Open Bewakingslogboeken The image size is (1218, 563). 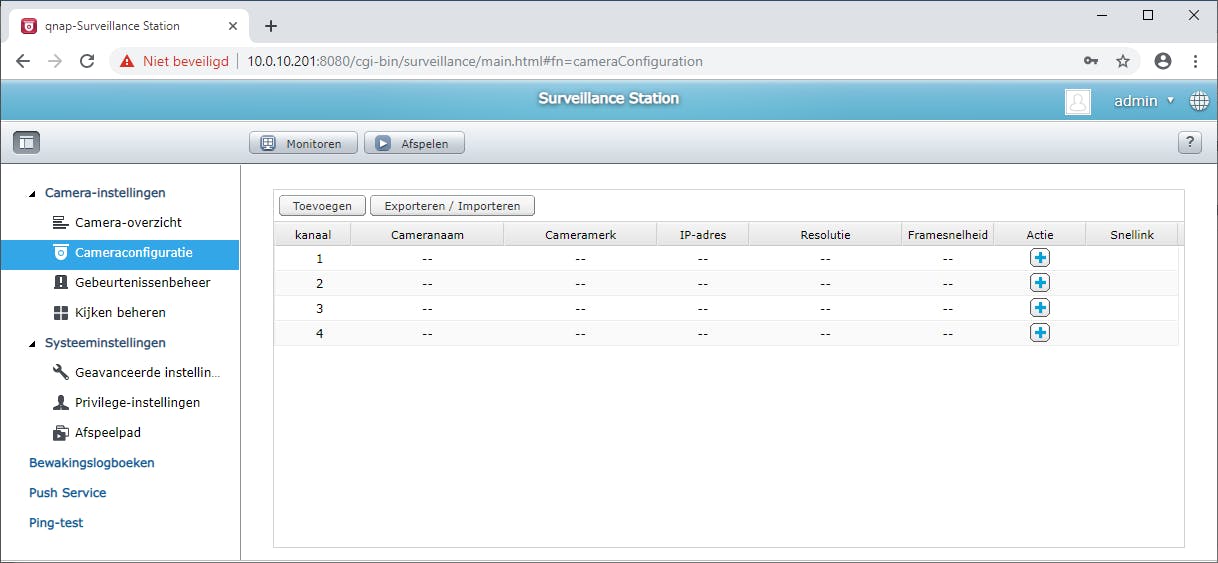92,463
